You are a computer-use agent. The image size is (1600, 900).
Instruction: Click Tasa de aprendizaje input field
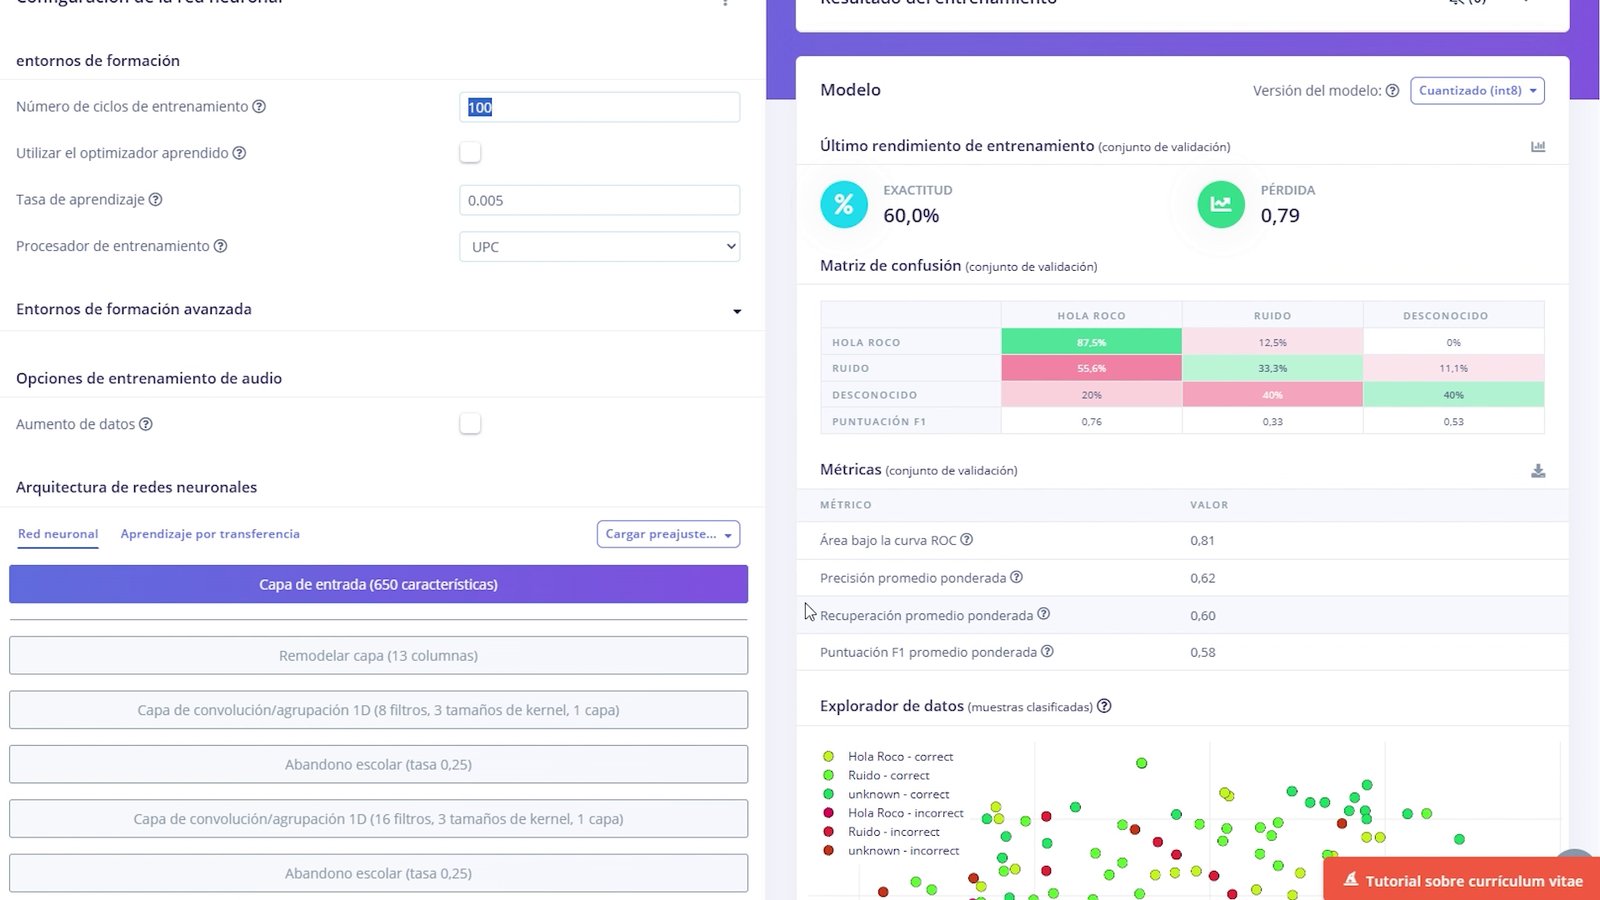[x=599, y=200]
